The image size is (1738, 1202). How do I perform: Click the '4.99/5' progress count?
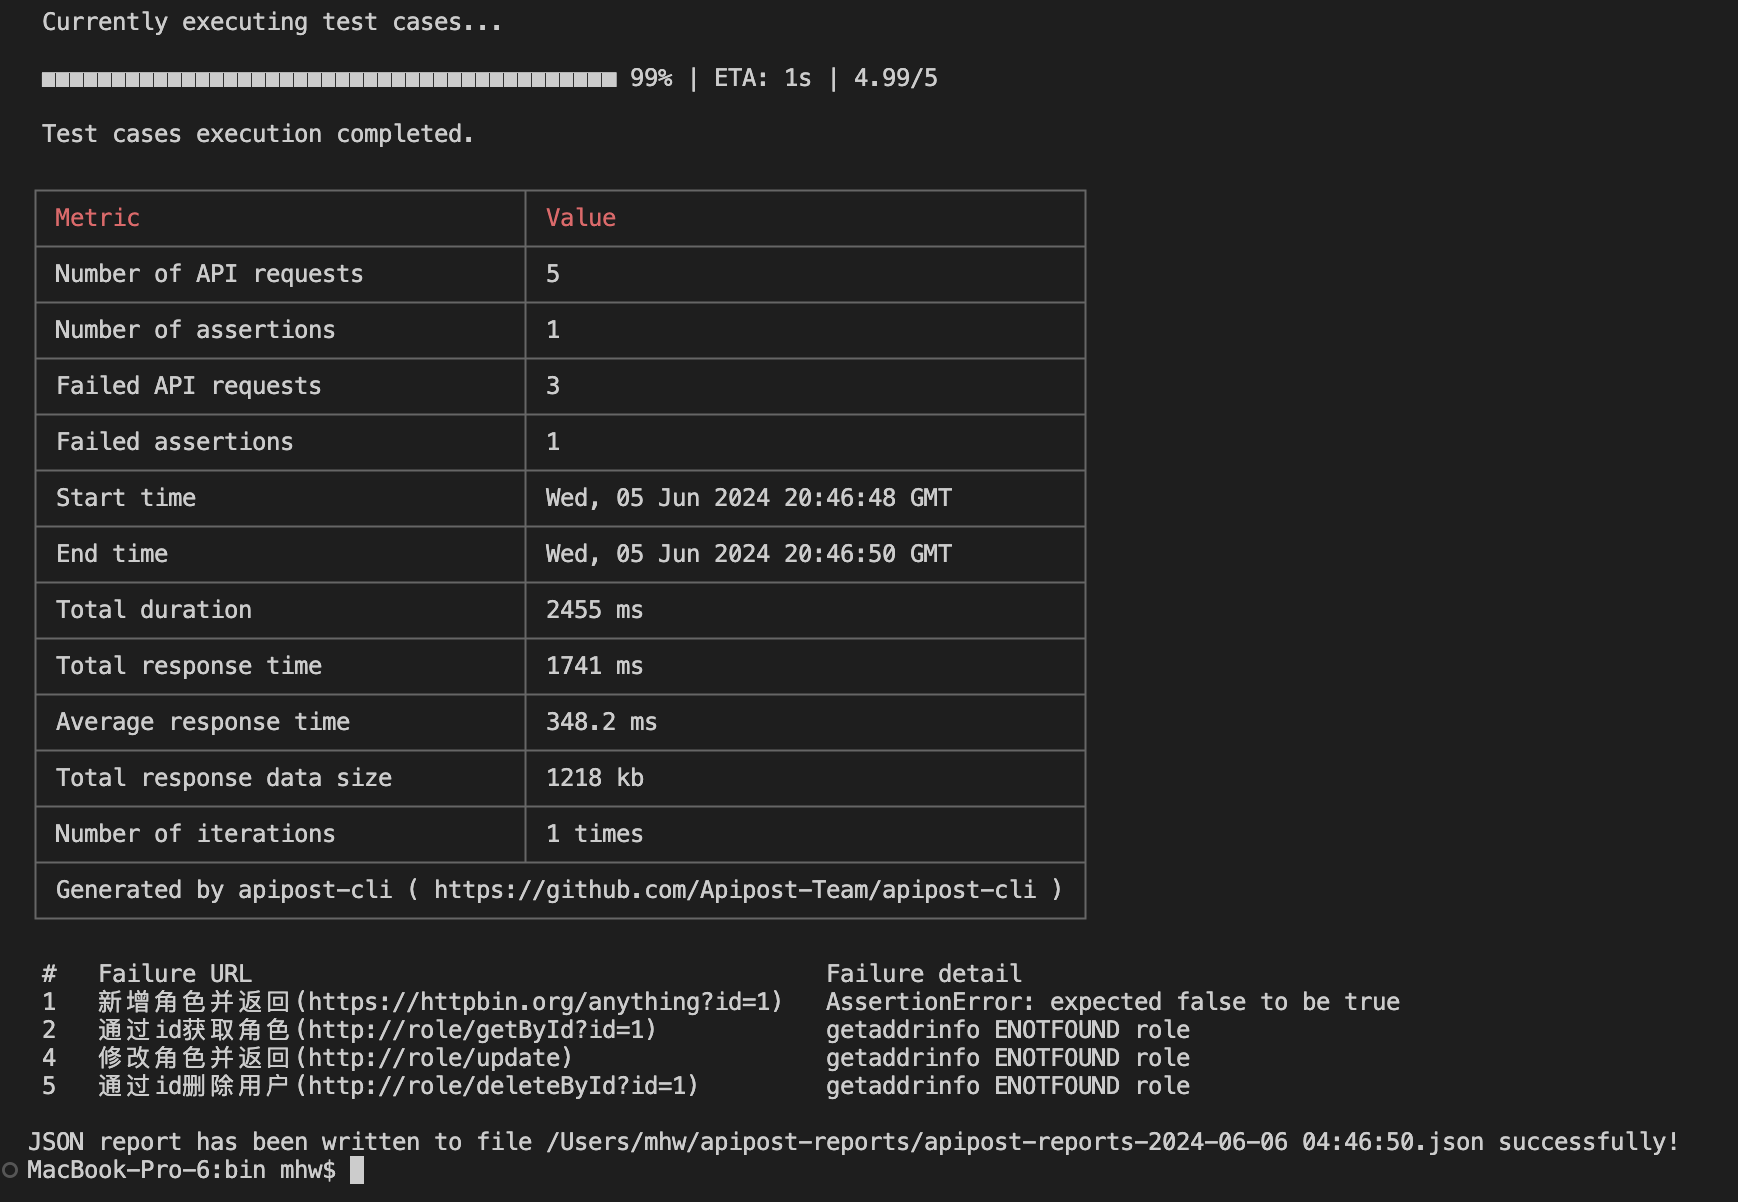point(896,78)
